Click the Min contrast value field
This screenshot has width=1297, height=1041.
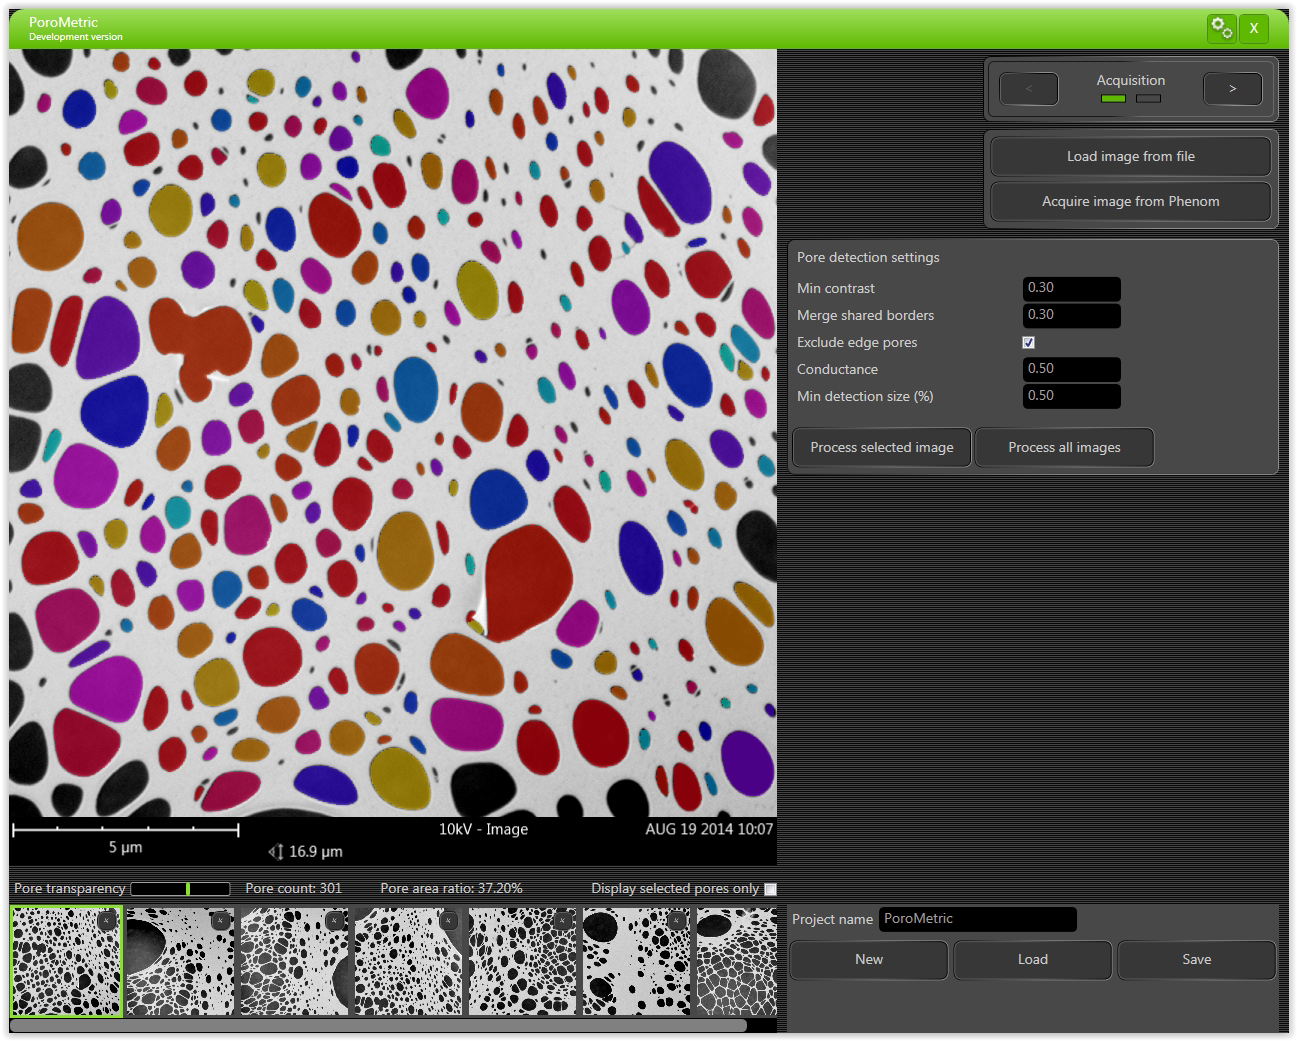(1071, 289)
